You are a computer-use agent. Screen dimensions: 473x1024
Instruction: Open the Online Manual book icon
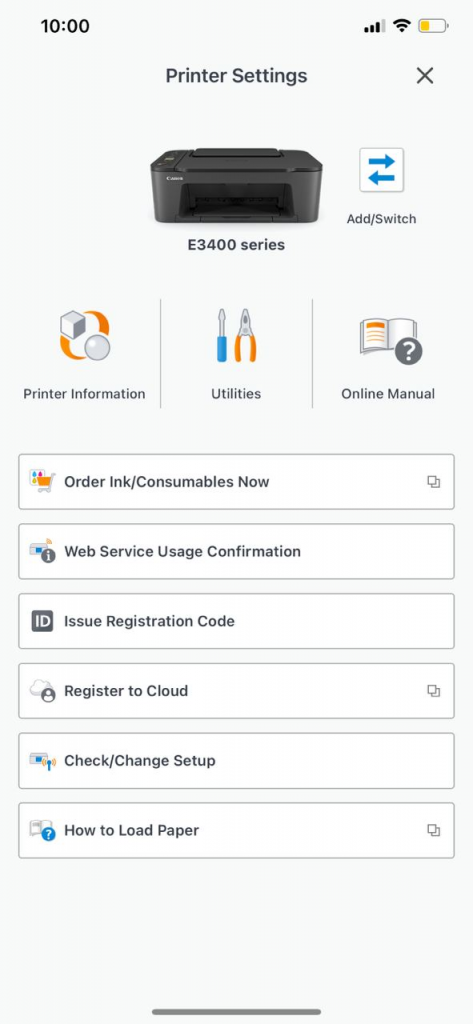point(391,340)
